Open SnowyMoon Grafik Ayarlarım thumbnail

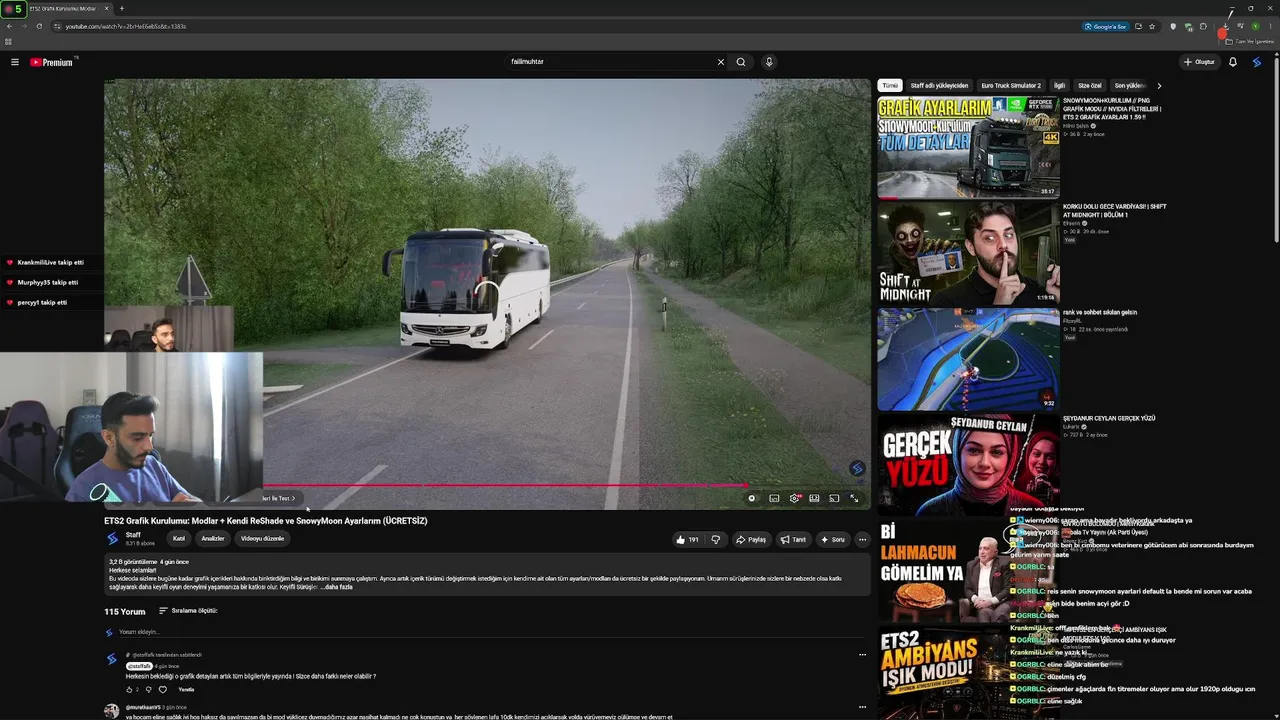[968, 147]
